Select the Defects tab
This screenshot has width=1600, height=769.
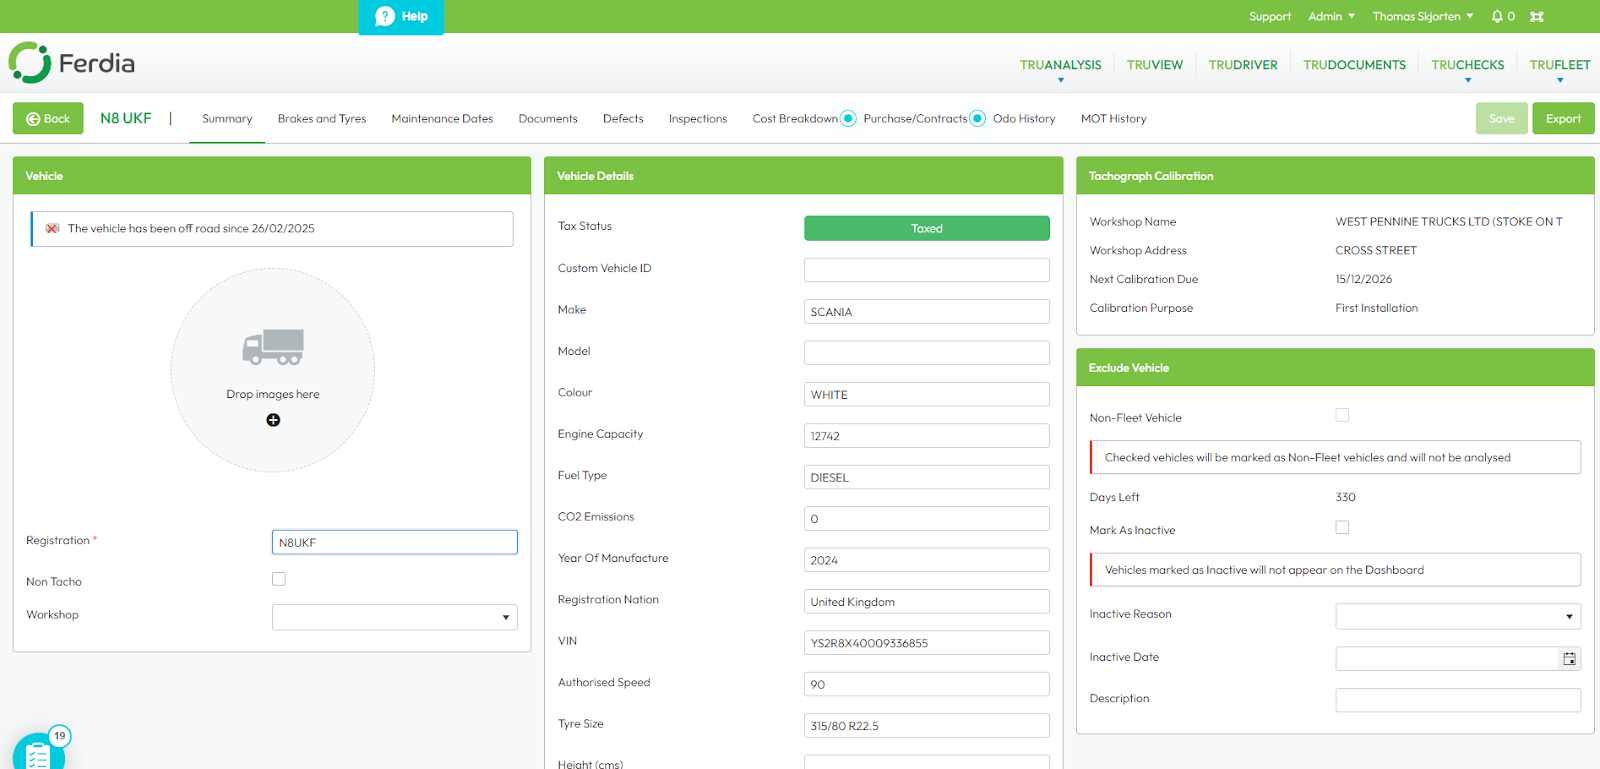[x=623, y=119]
